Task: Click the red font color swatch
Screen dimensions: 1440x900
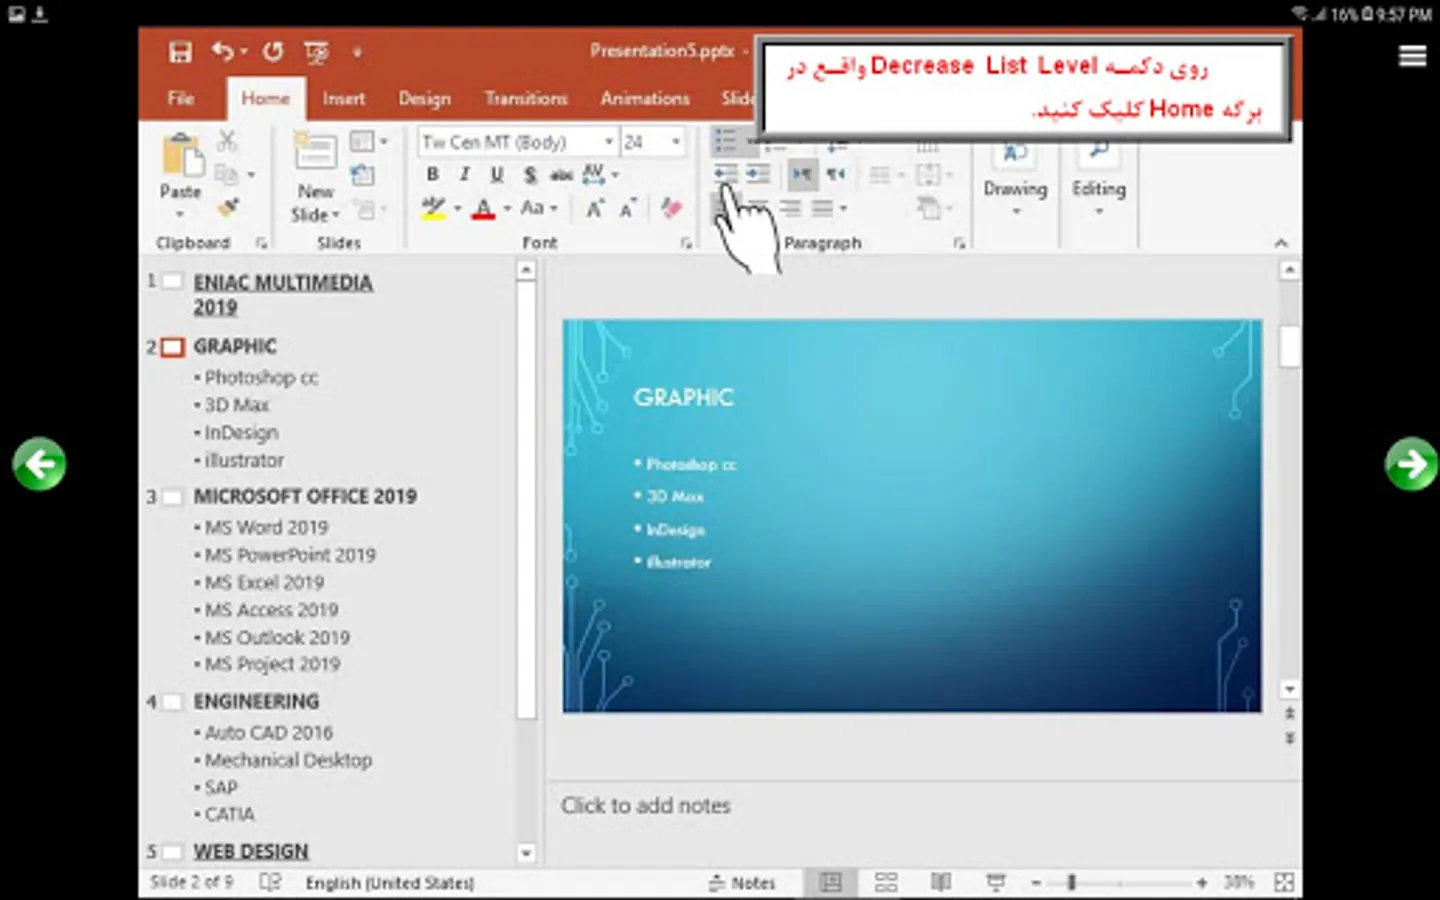Action: point(484,208)
